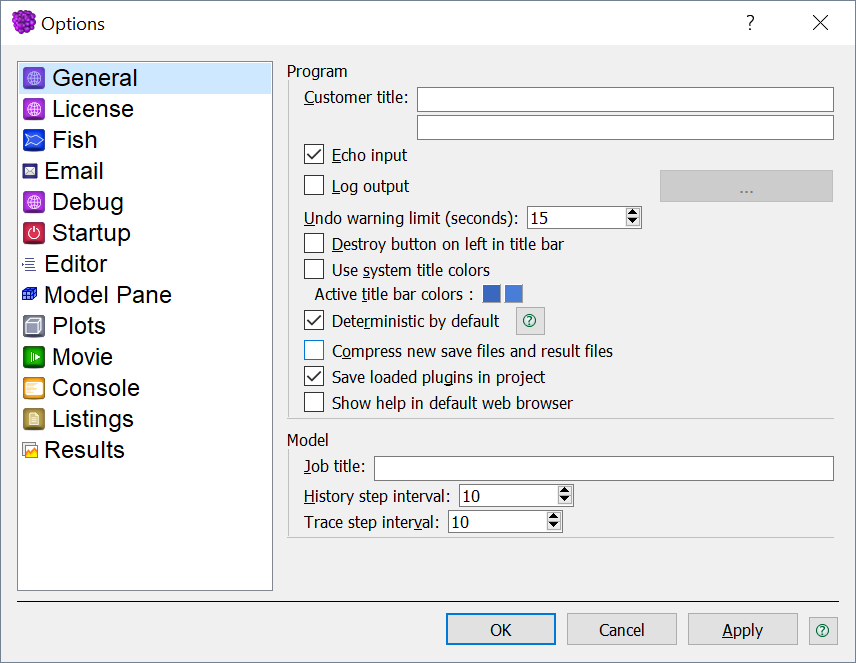The image size is (856, 663).
Task: Click the red Startup power icon
Action: coord(34,233)
